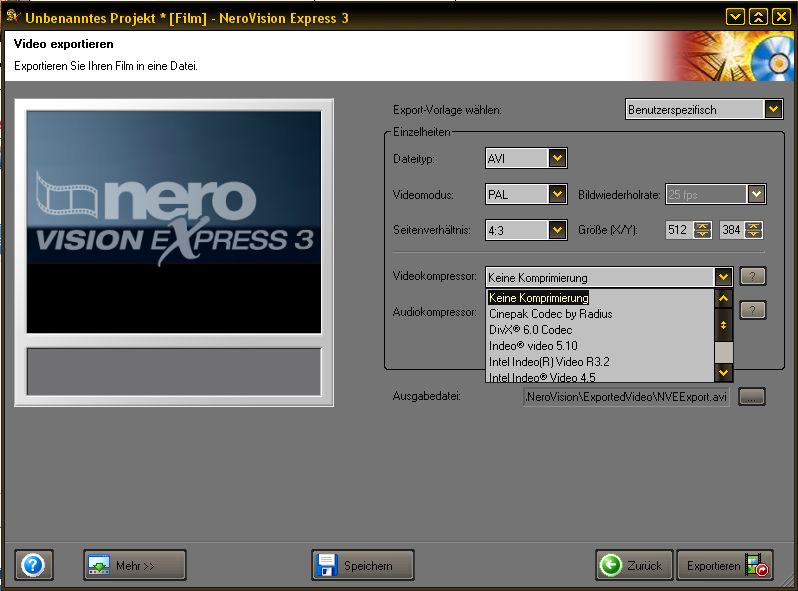Open Videokompressor settings question mark button
The image size is (798, 591).
(752, 276)
